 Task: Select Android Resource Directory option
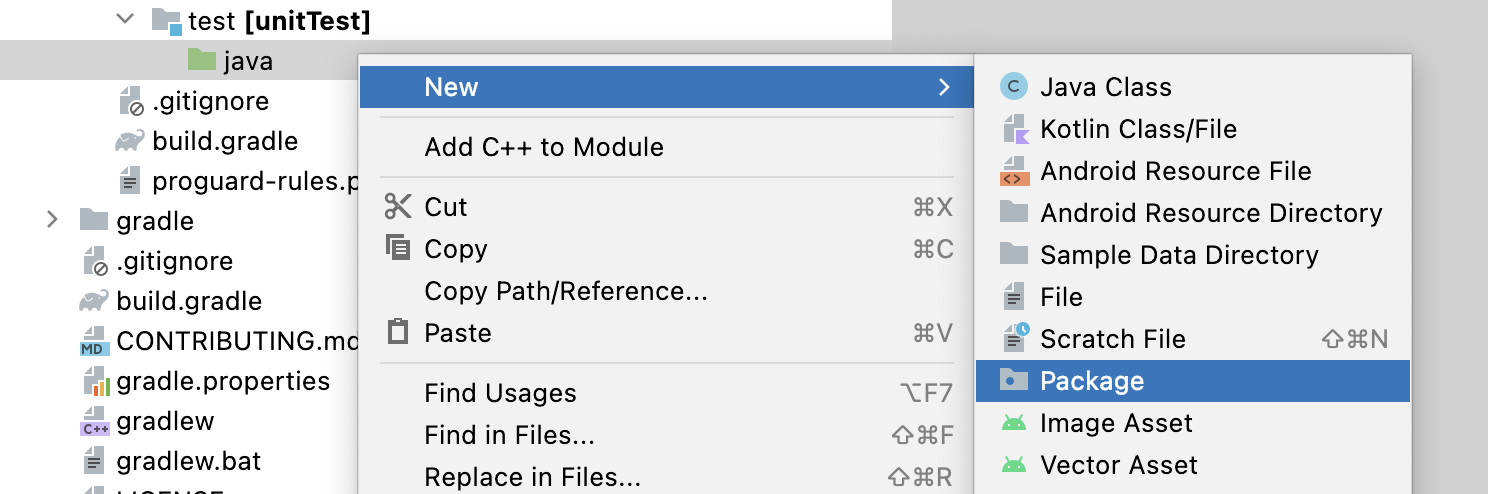(1211, 213)
